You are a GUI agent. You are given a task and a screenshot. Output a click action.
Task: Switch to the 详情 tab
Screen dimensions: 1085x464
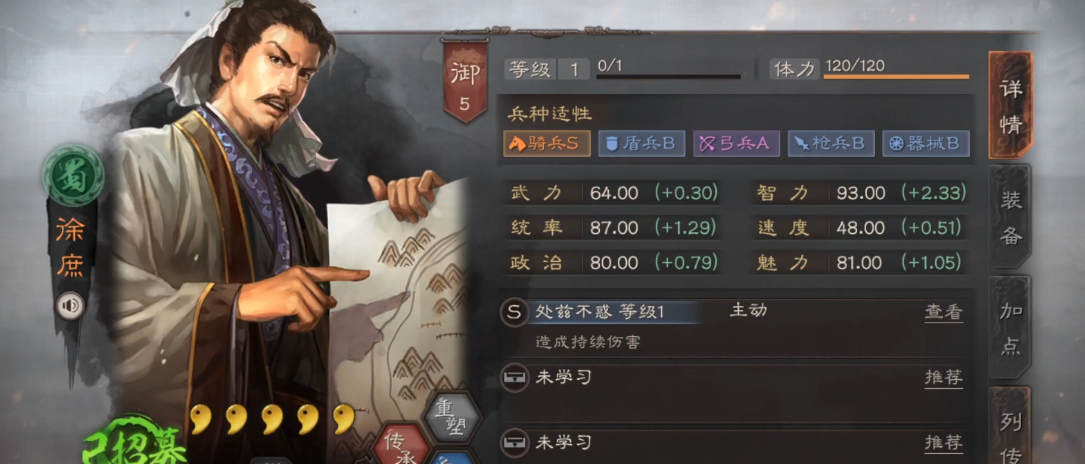pos(1011,105)
